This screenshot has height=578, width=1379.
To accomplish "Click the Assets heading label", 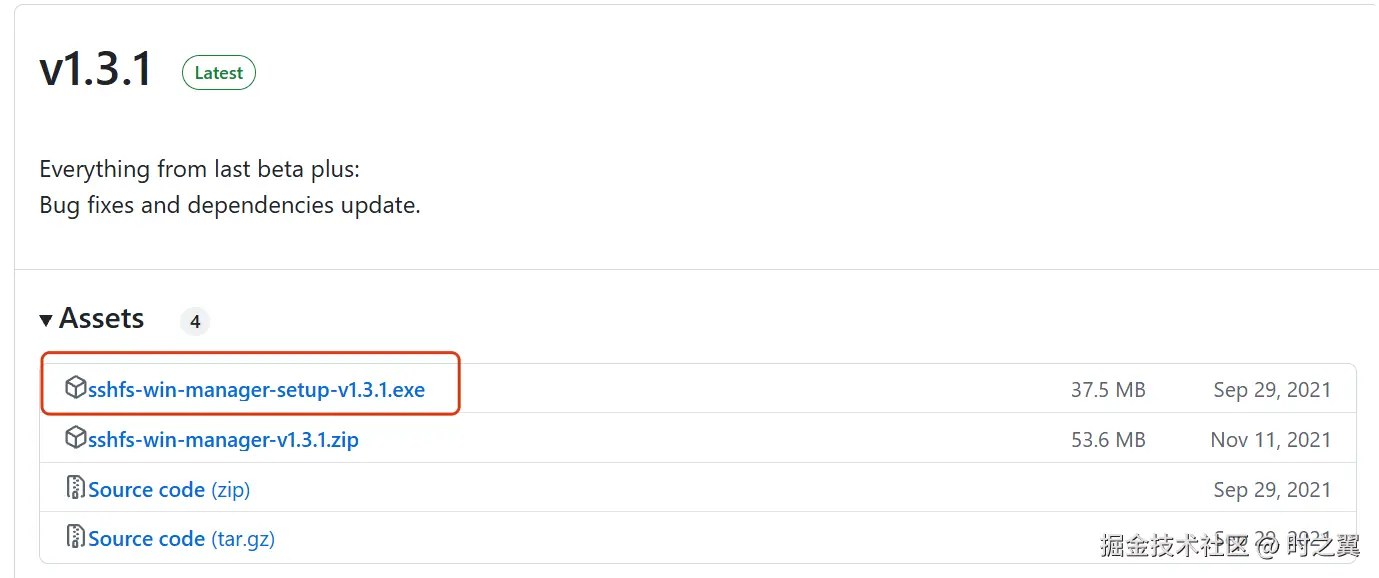I will pos(101,319).
